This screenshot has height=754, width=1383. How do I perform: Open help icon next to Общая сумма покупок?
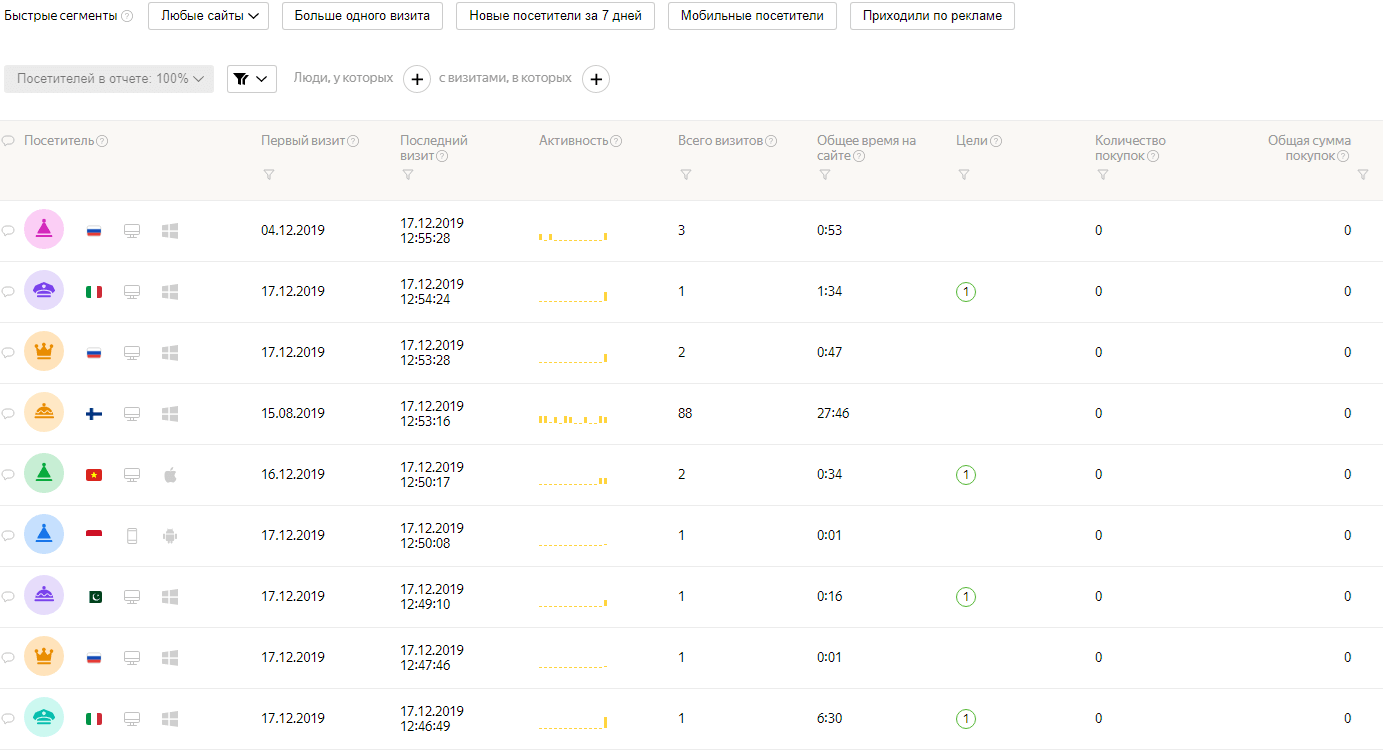pyautogui.click(x=1343, y=156)
